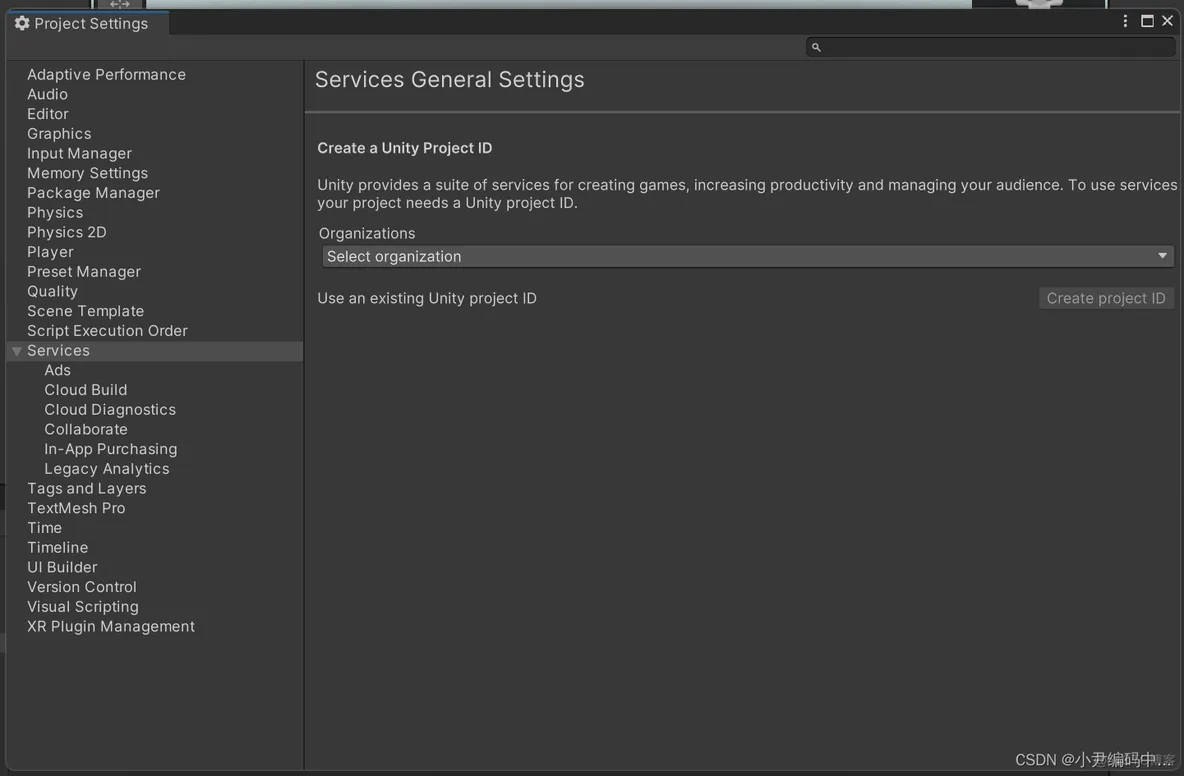This screenshot has width=1184, height=776.
Task: Open Package Manager settings
Action: (94, 192)
